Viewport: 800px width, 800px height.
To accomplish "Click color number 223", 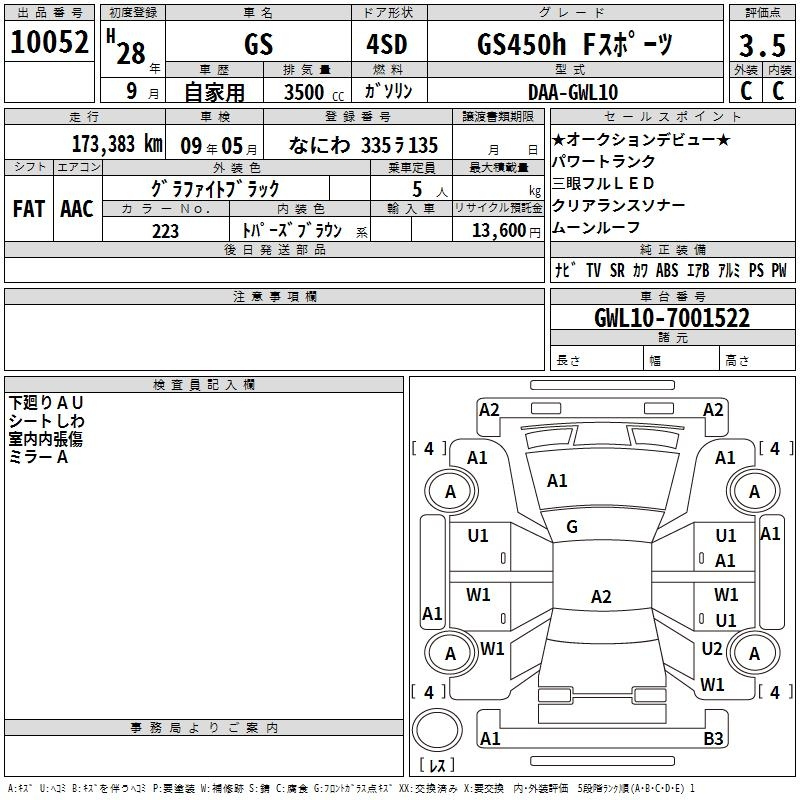I will pyautogui.click(x=165, y=231).
